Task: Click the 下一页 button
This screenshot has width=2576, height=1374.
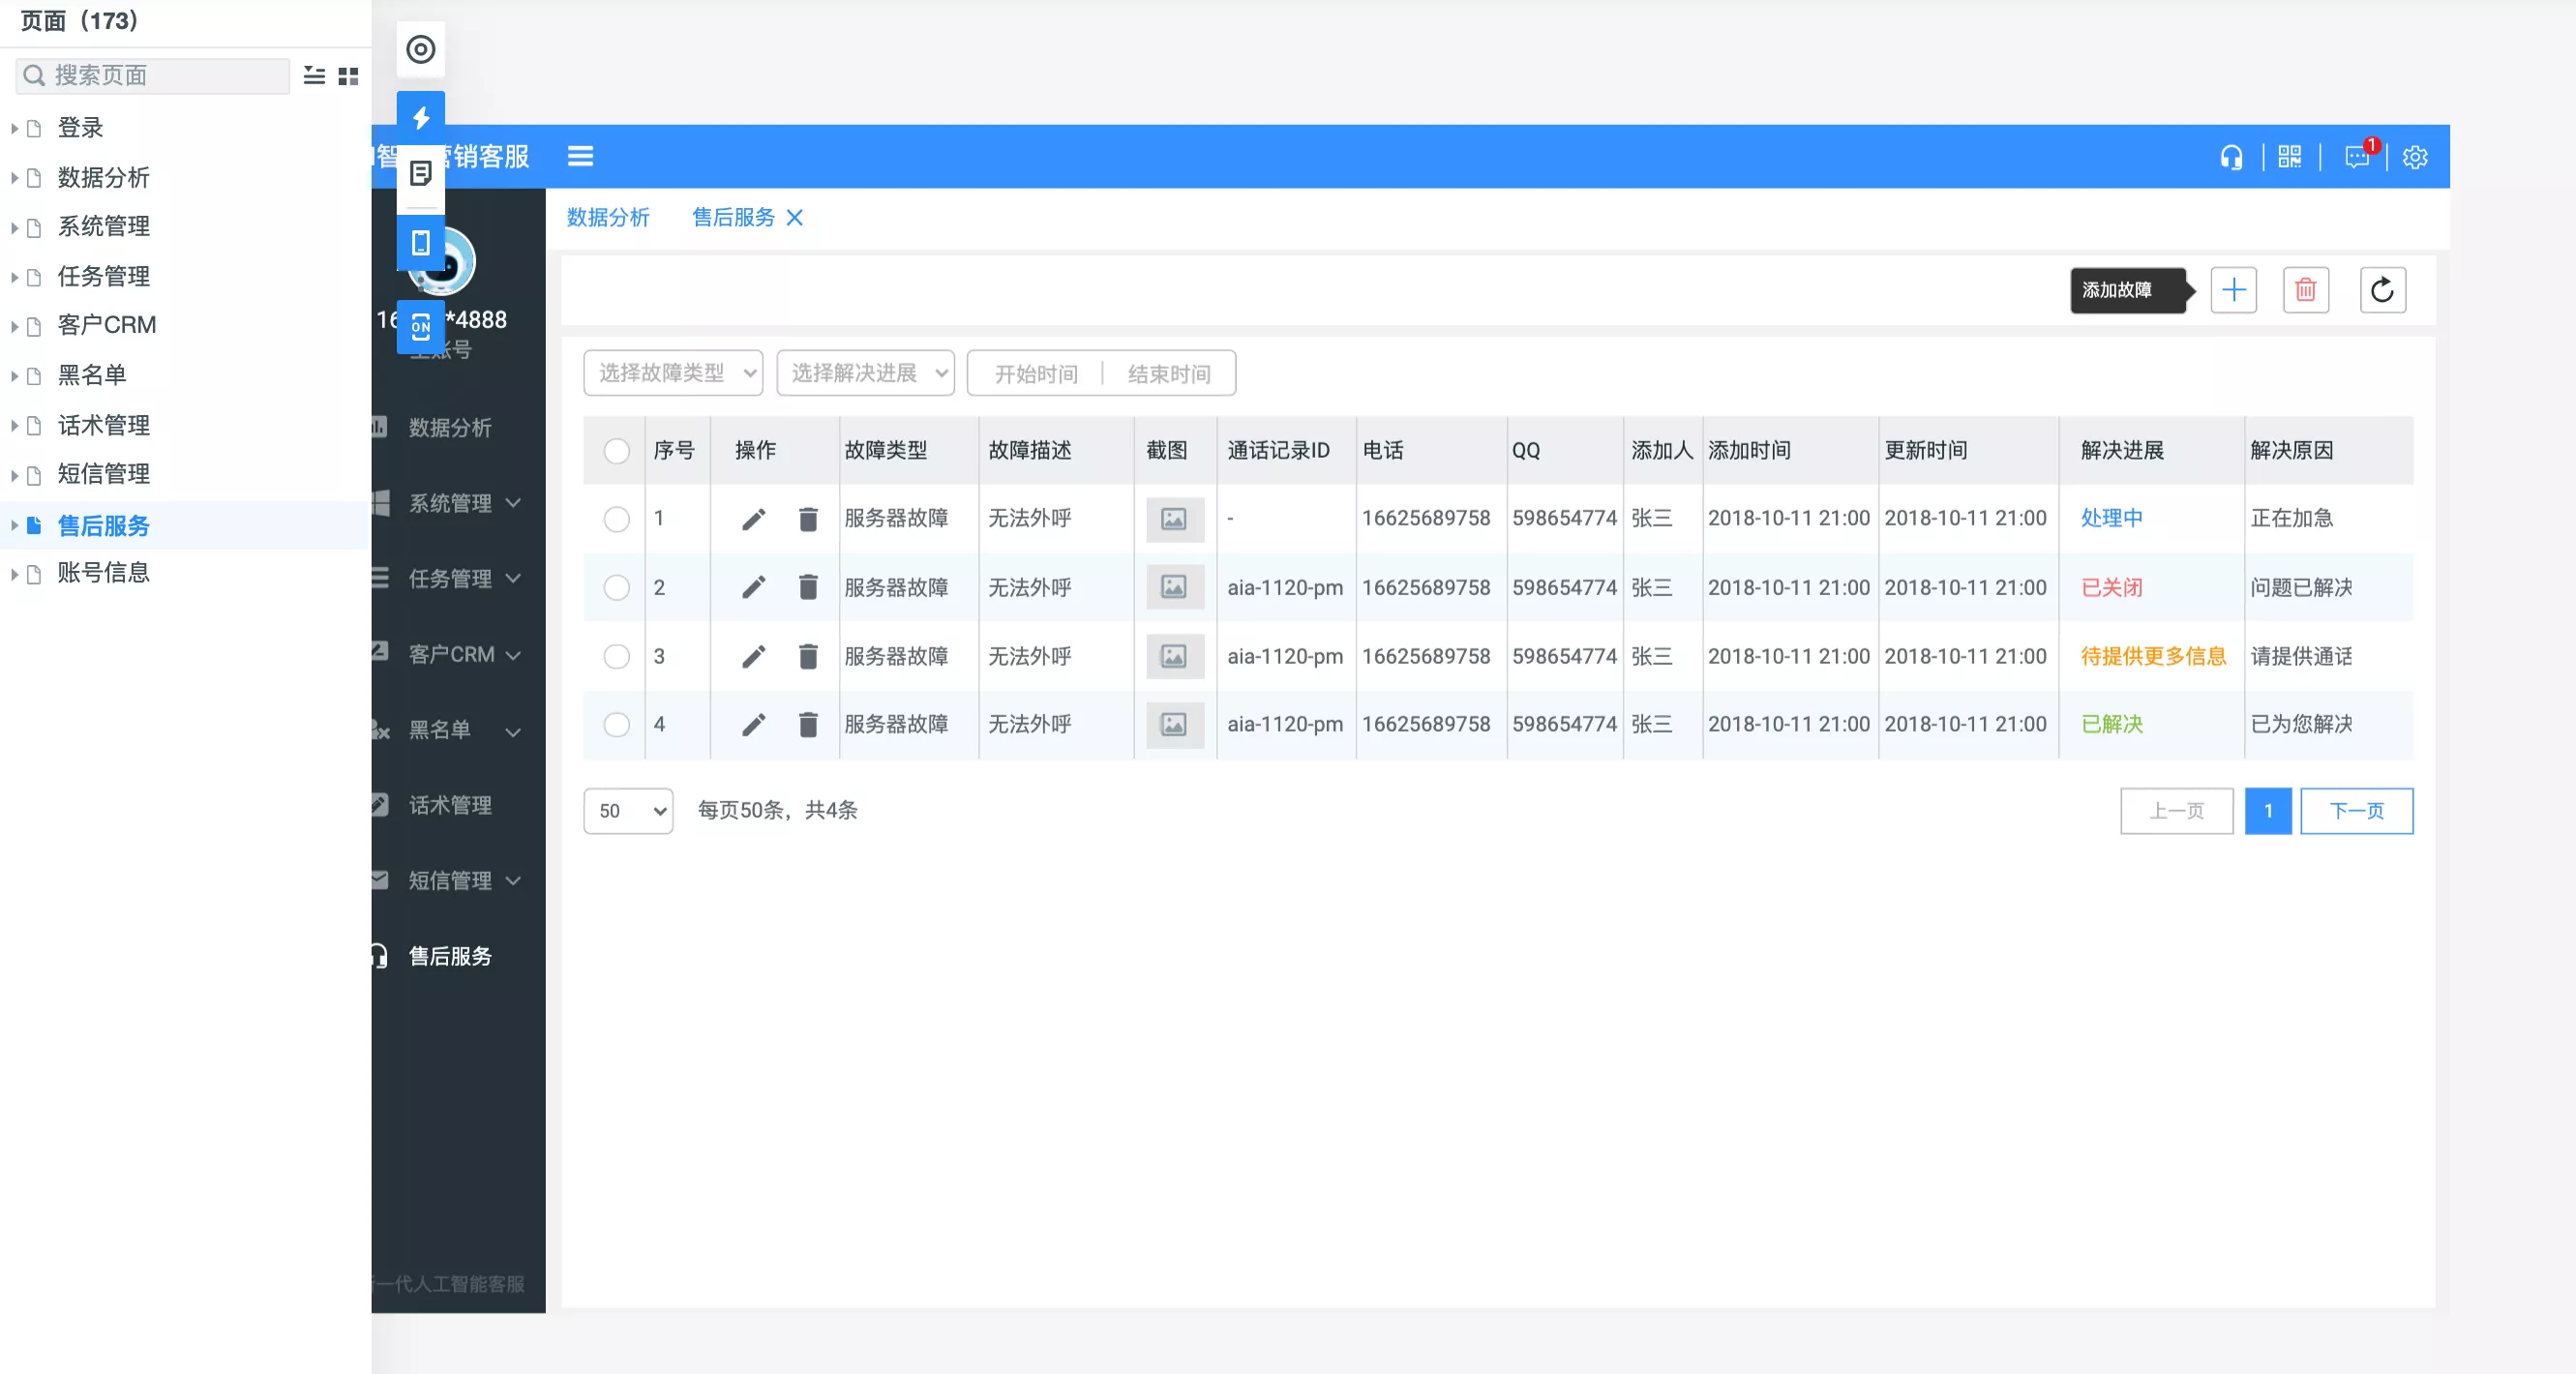Action: (2355, 811)
